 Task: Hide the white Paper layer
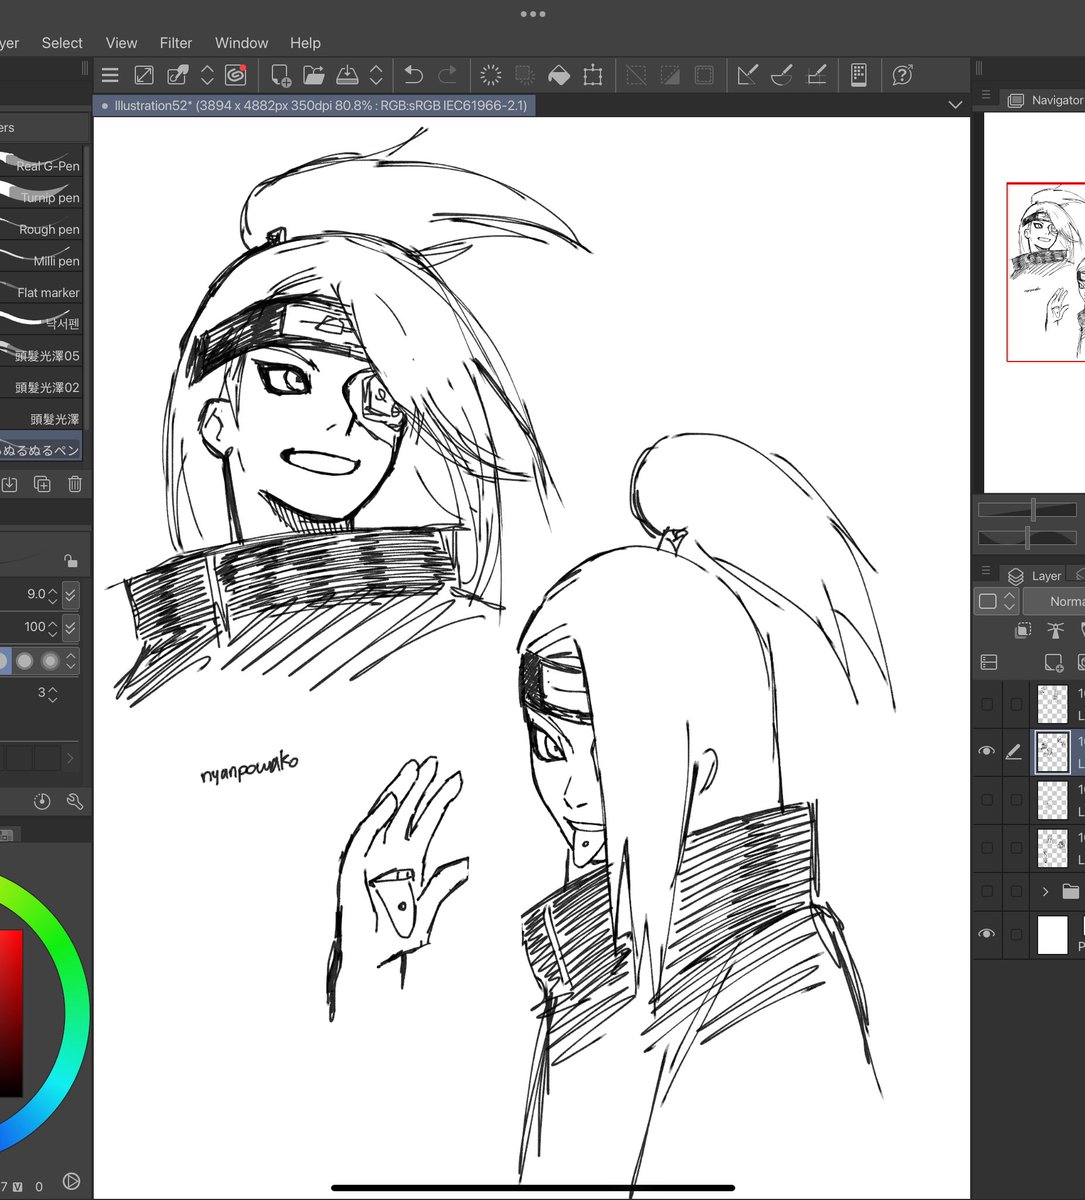click(987, 934)
